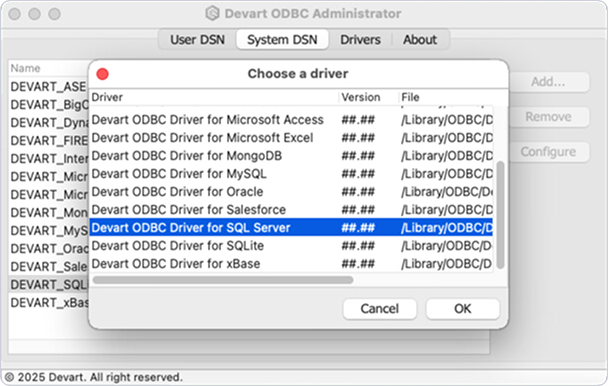
Task: Select Devart ODBC Driver for SQL Server row
Action: click(x=291, y=228)
